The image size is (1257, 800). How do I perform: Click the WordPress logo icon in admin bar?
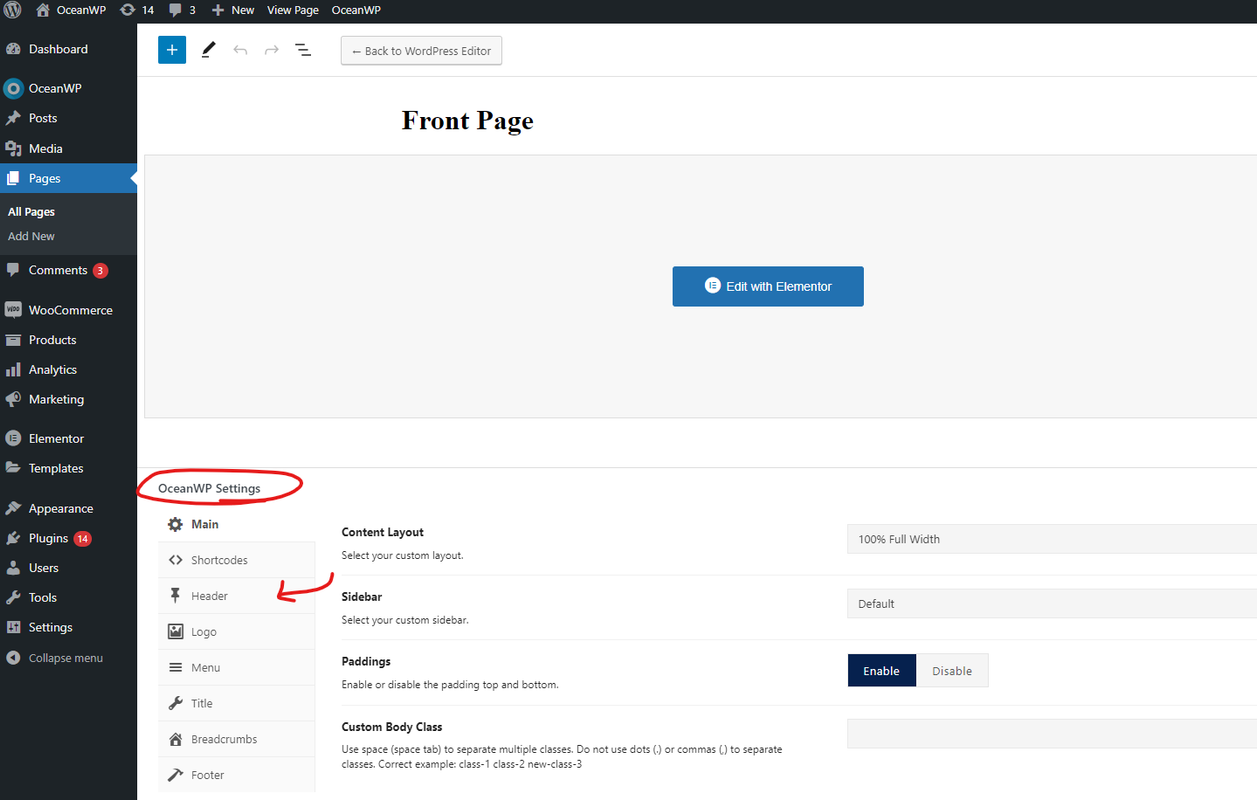tap(12, 10)
